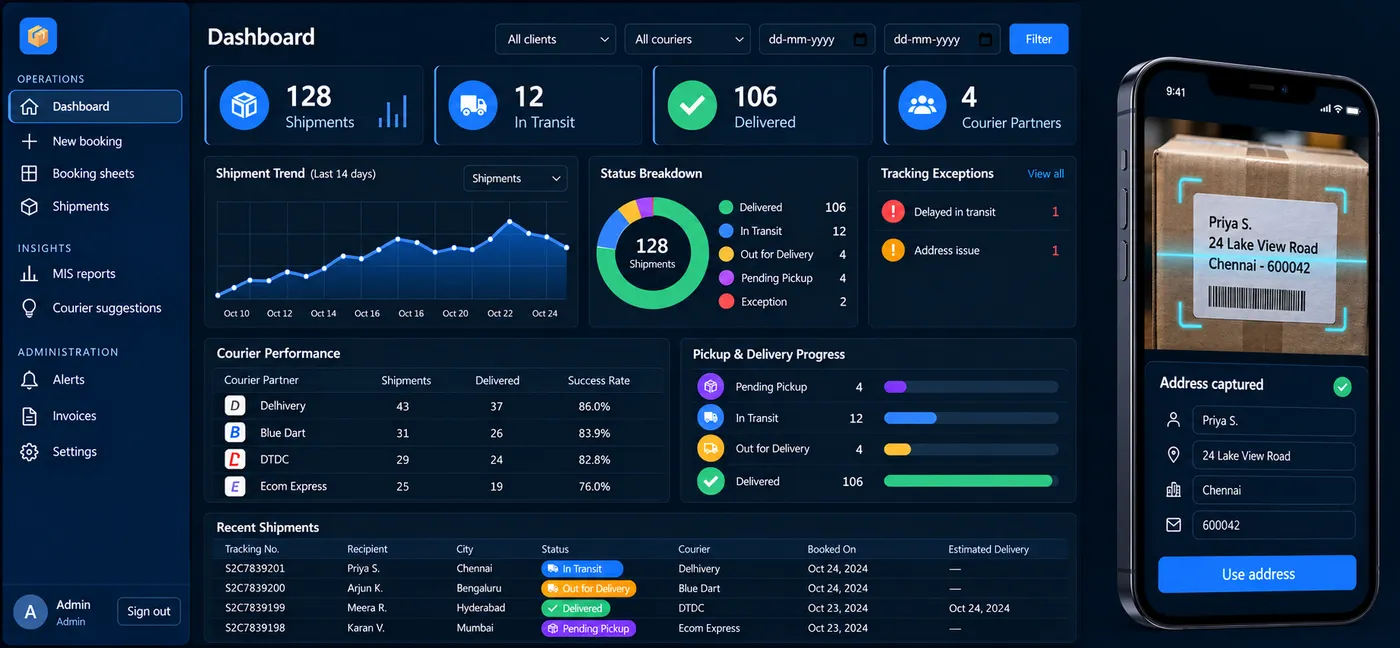The image size is (1400, 648).
Task: Click the Admin avatar circle
Action: (30, 612)
